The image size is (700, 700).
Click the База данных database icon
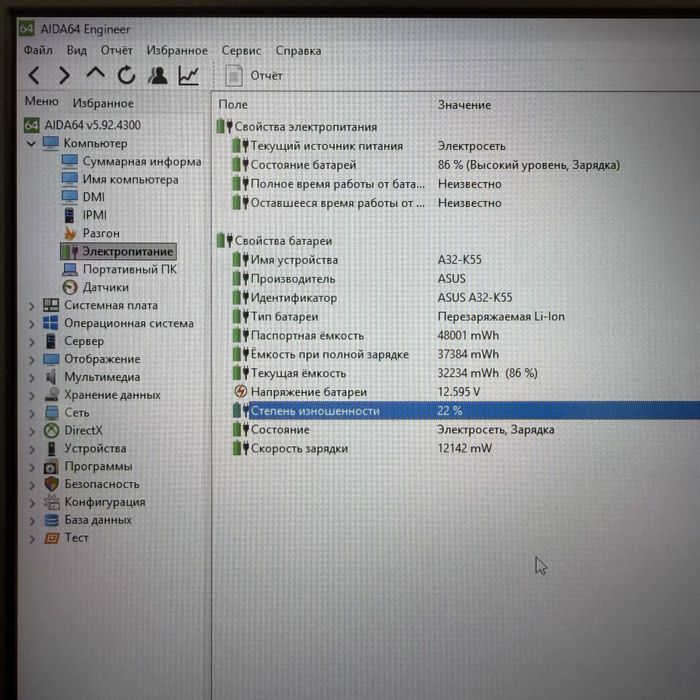(52, 520)
